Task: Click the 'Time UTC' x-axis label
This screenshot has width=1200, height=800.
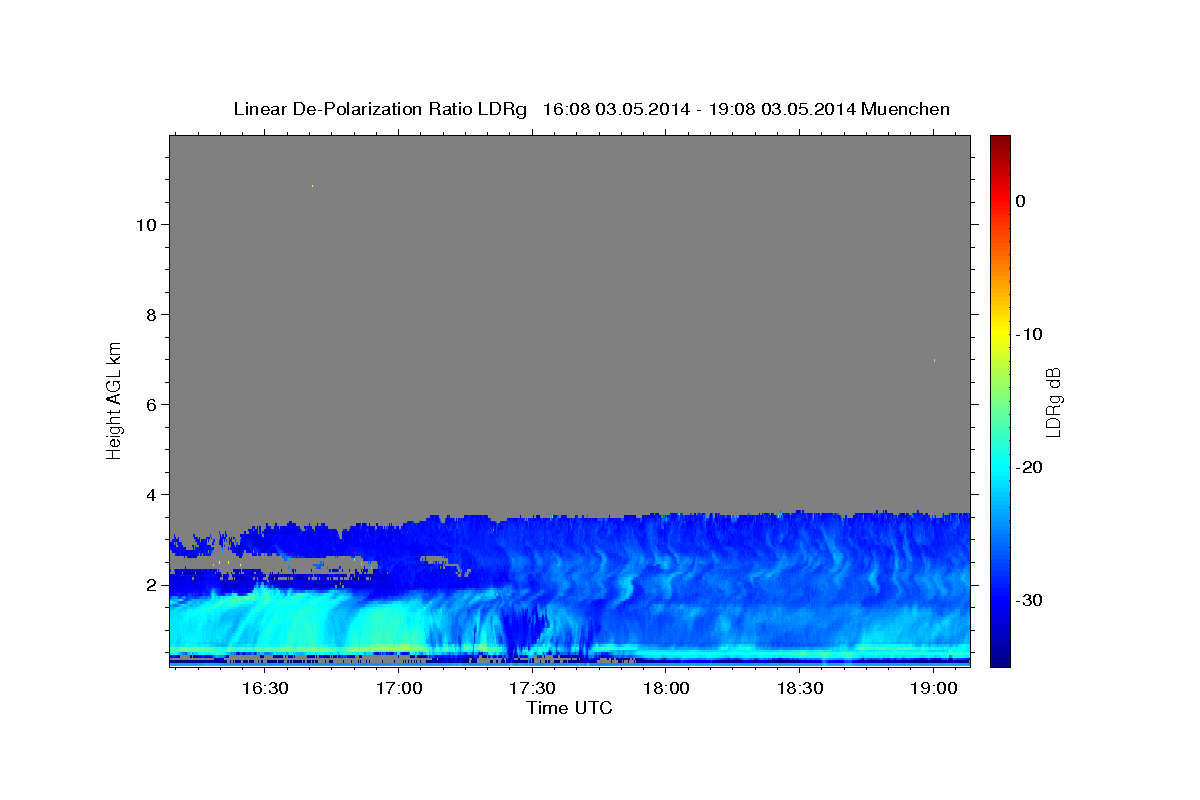Action: tap(569, 708)
